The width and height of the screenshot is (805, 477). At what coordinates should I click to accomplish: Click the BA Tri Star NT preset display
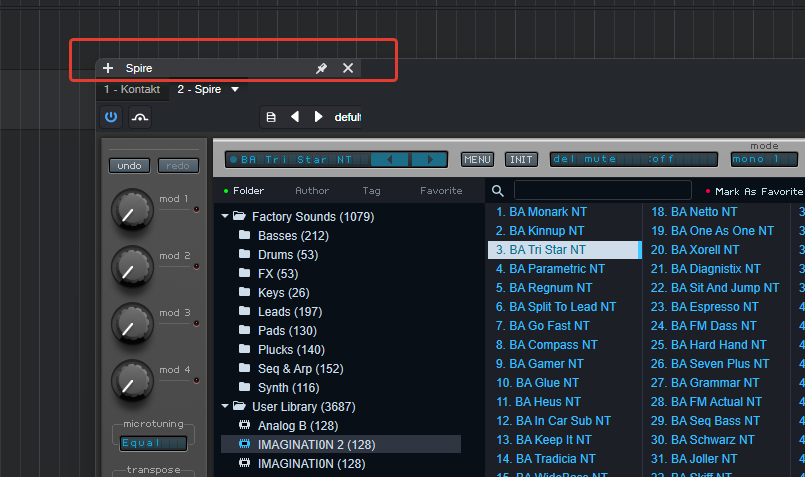(x=298, y=160)
